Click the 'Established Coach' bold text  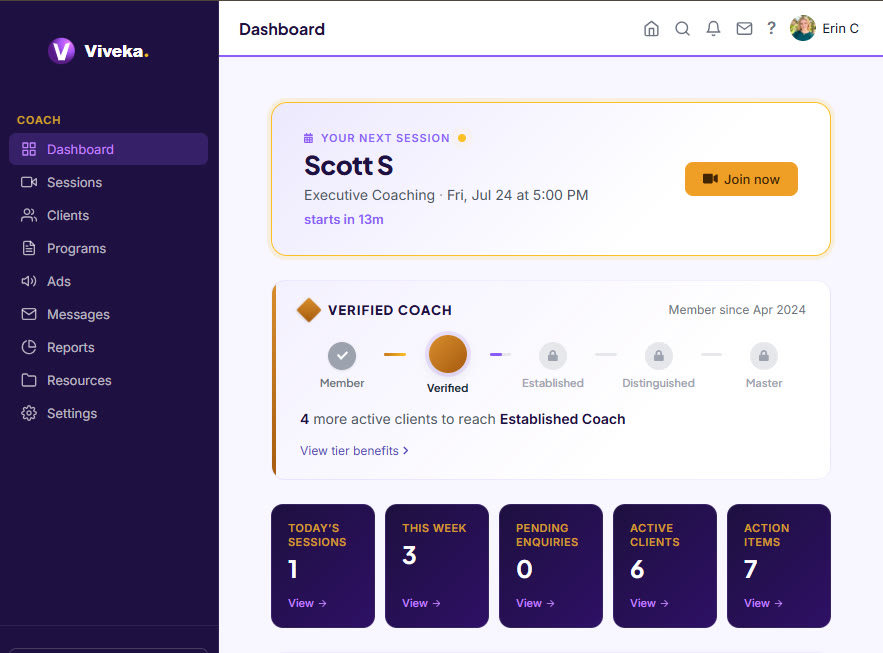(x=563, y=419)
